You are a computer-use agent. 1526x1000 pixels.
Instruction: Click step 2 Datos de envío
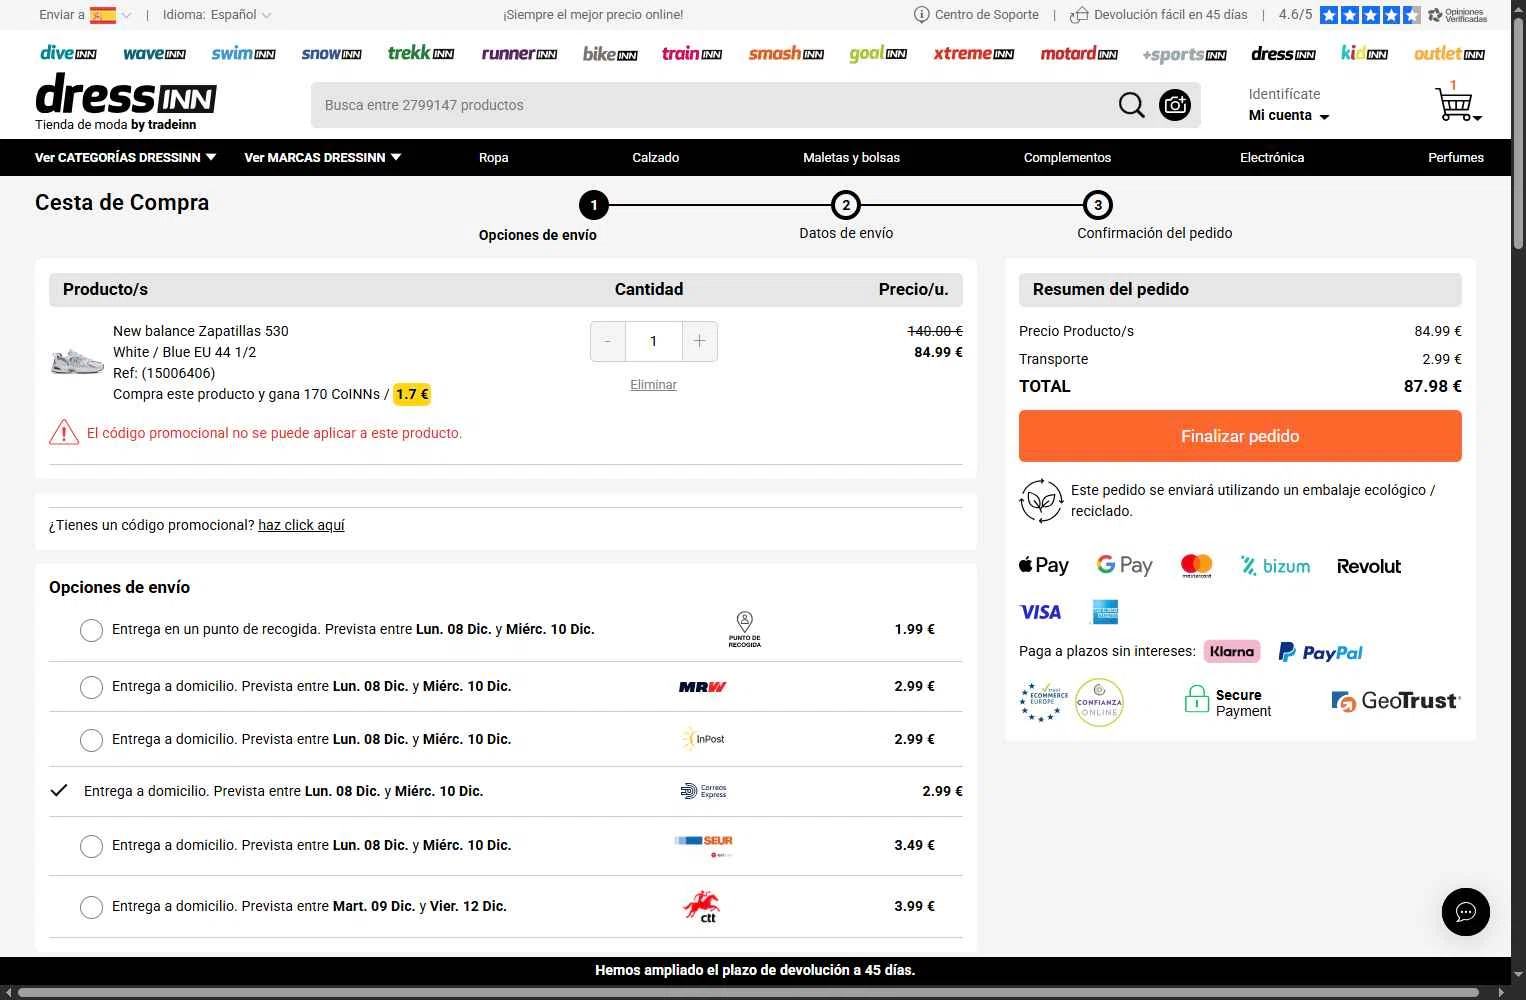[x=846, y=218]
